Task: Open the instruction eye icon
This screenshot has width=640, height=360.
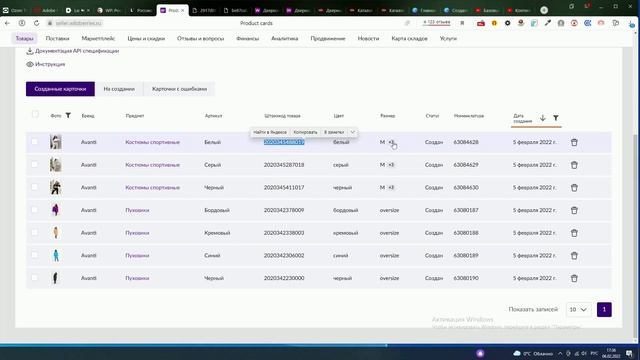Action: [29, 64]
